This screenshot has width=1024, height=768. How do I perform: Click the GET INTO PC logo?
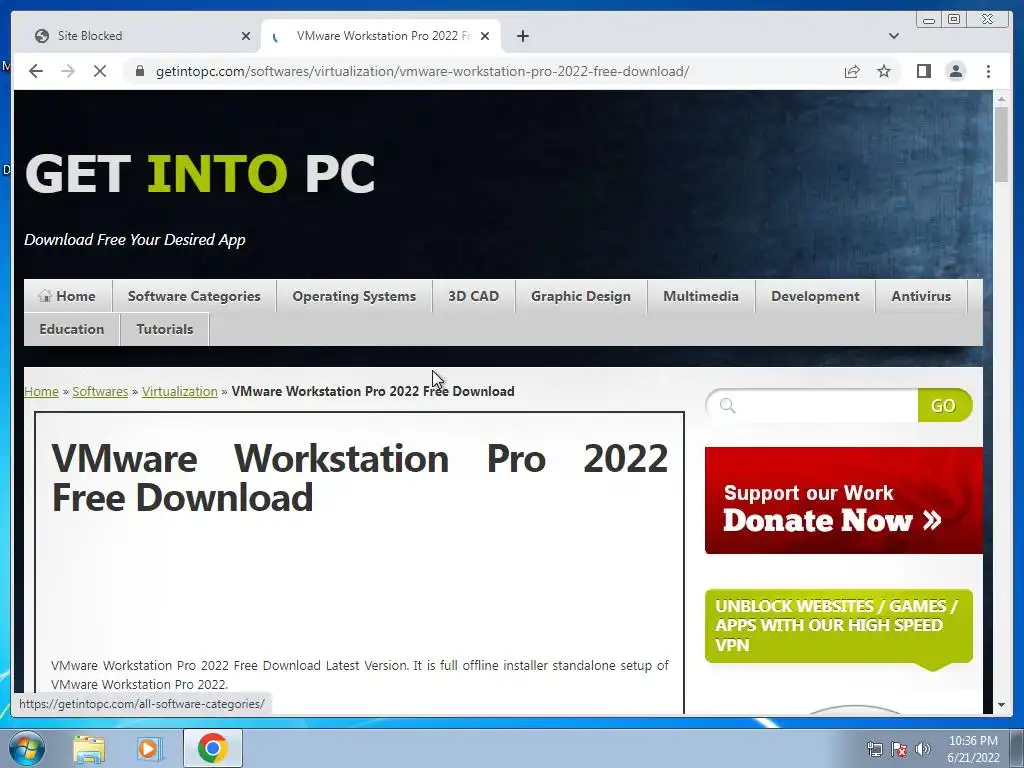tap(200, 174)
